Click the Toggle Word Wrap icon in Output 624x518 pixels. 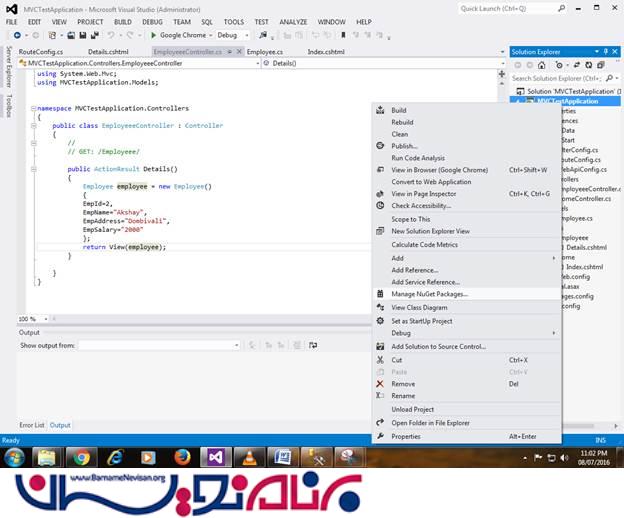point(314,345)
